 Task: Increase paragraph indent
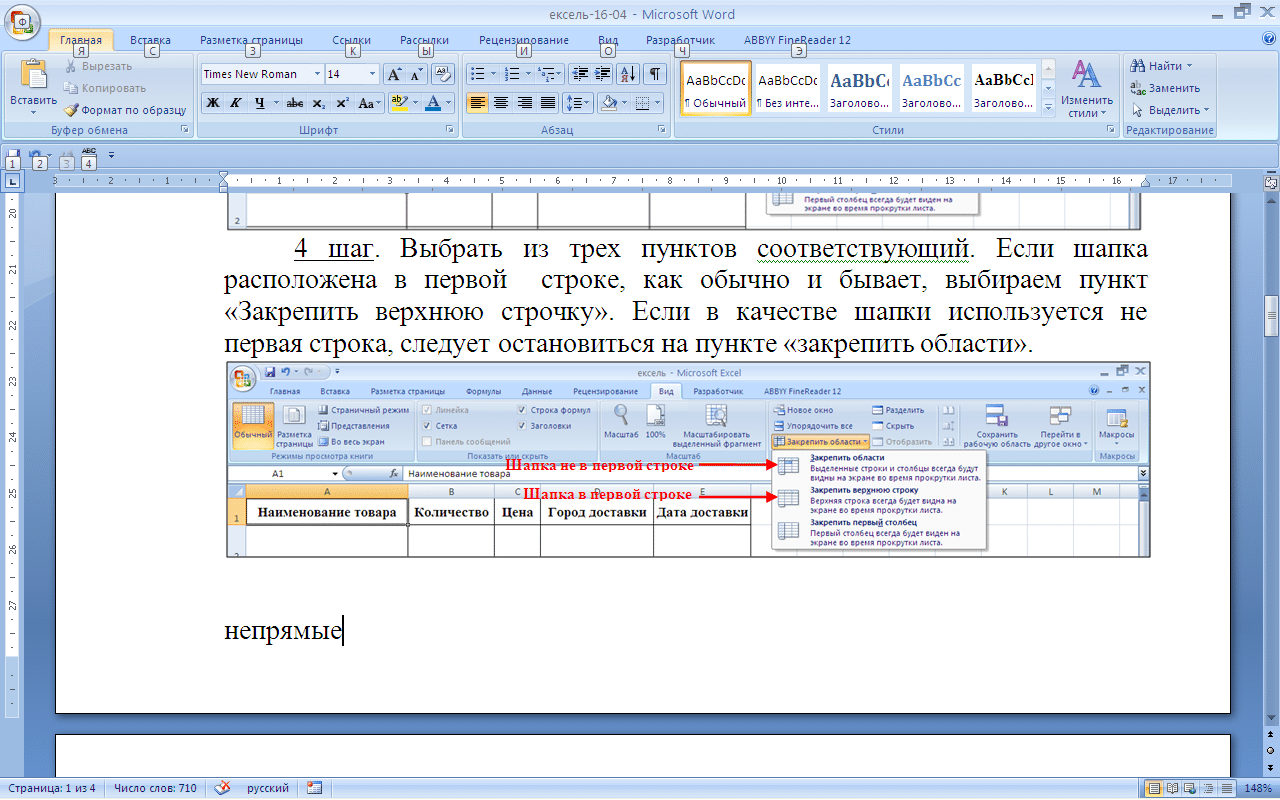tap(603, 74)
